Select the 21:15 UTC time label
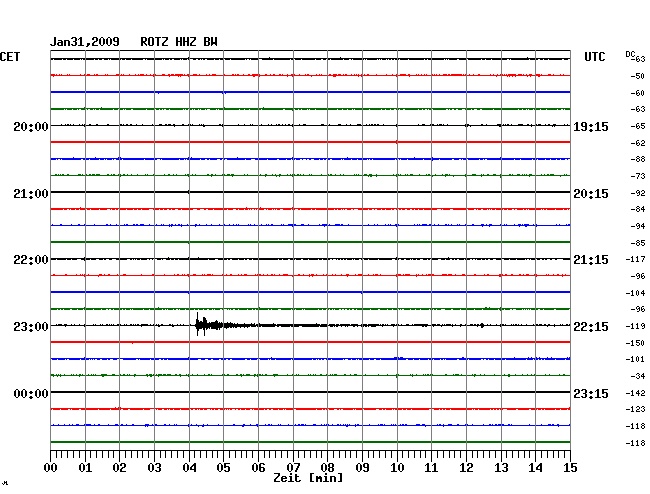This screenshot has width=650, height=494. pyautogui.click(x=591, y=260)
